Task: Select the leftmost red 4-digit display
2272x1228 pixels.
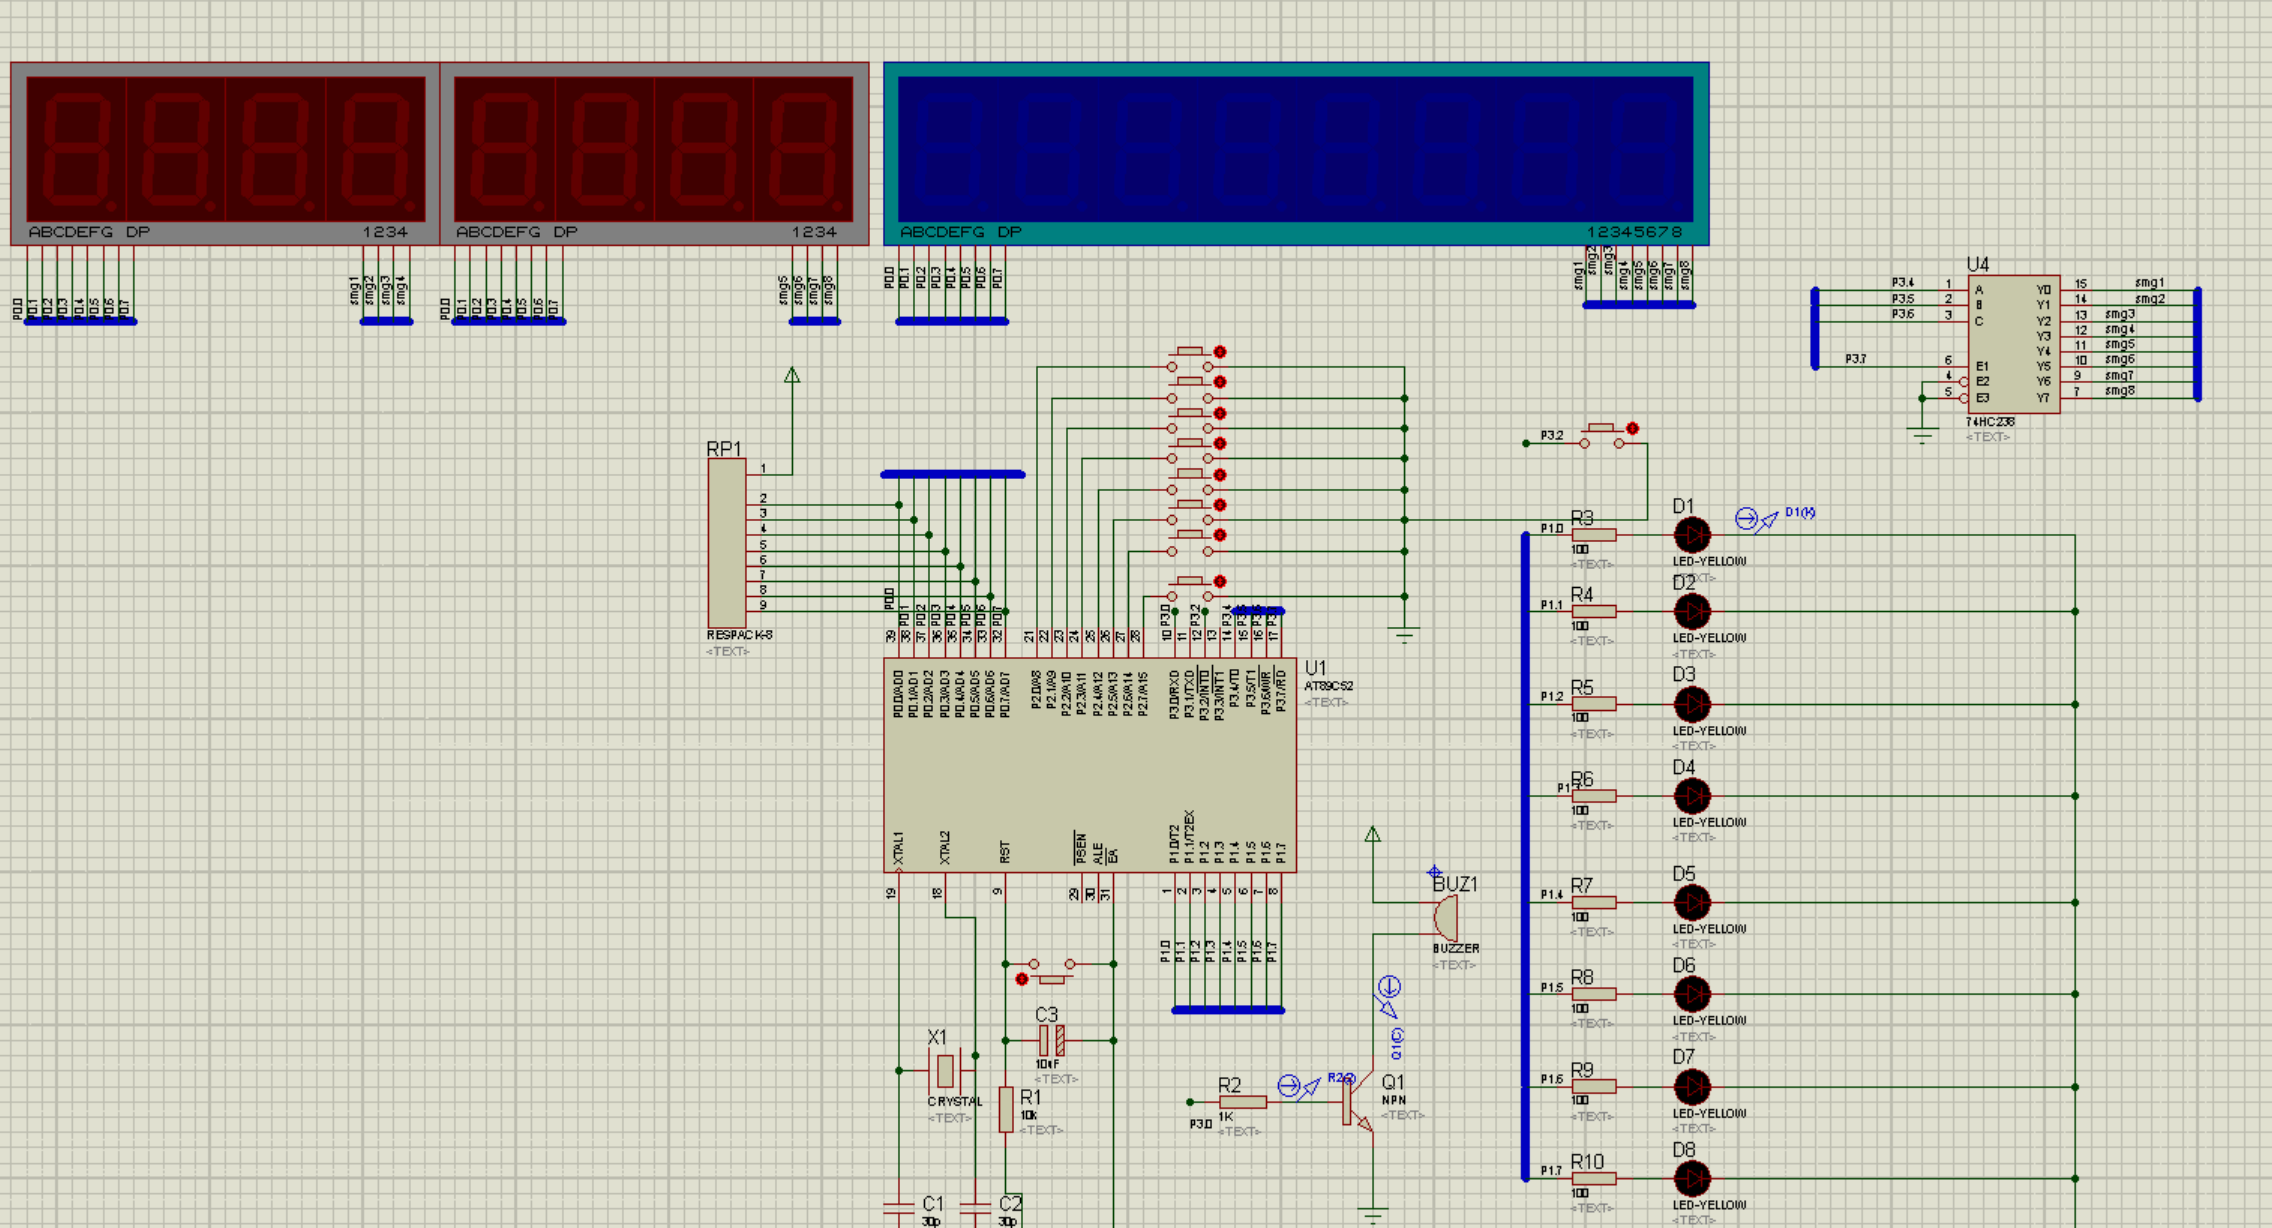Action: (x=225, y=150)
